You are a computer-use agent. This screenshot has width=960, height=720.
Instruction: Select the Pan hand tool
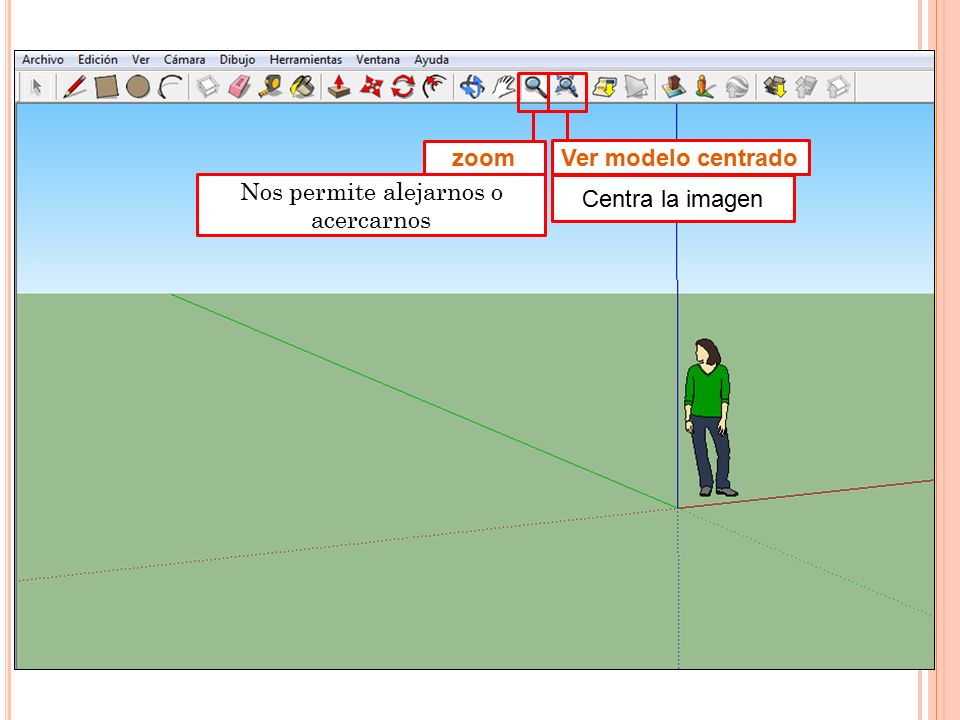[x=504, y=87]
